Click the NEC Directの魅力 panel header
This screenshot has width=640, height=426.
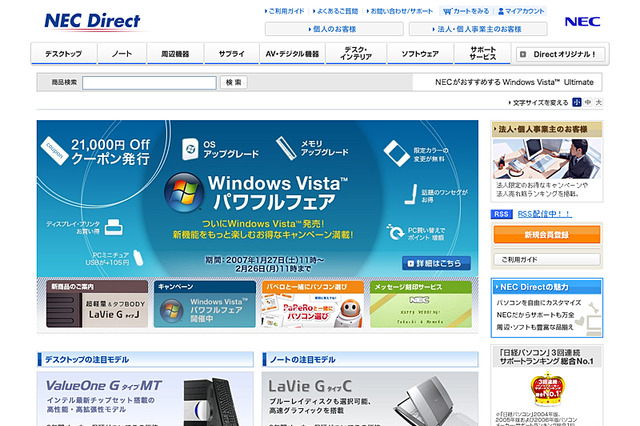pos(547,287)
